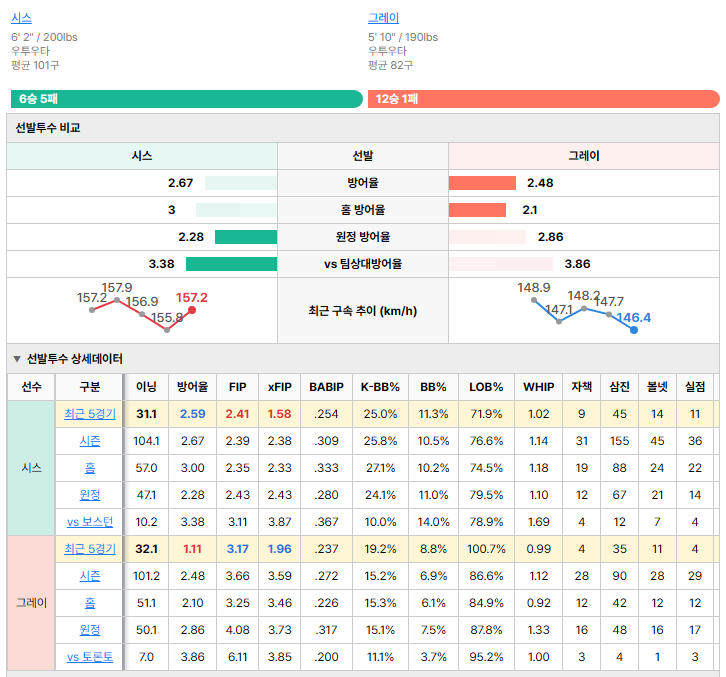This screenshot has width=726, height=677.
Task: Open 그레이 최근 5경기 link
Action: (90, 549)
